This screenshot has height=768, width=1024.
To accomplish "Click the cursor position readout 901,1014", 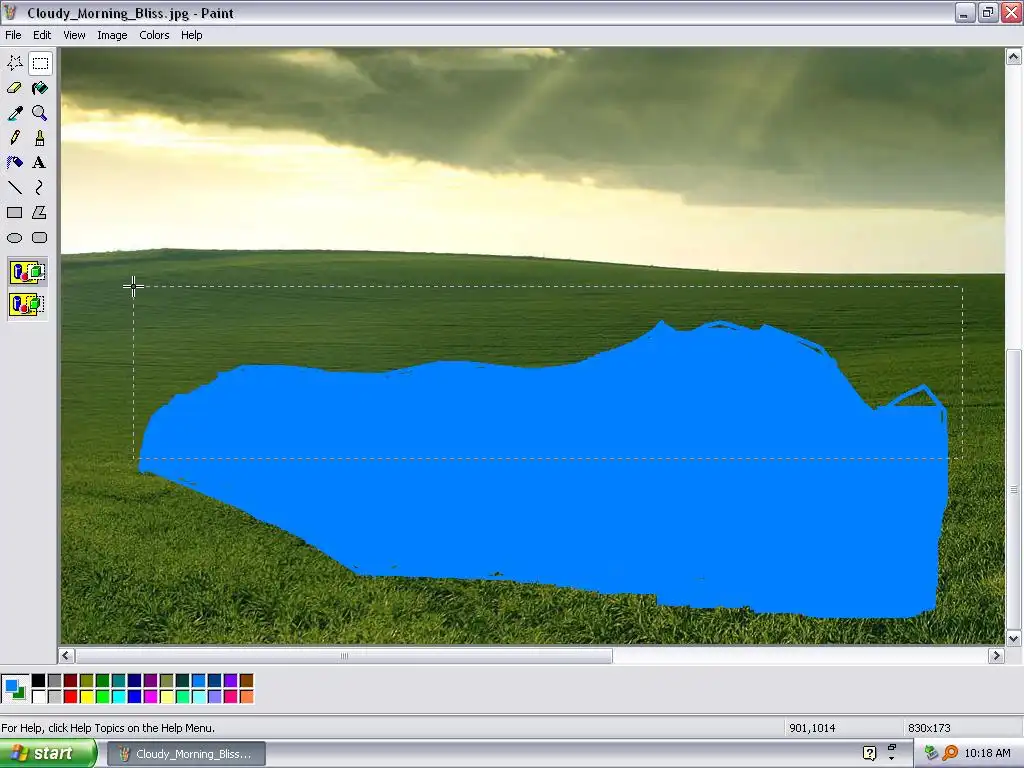I will coord(812,728).
